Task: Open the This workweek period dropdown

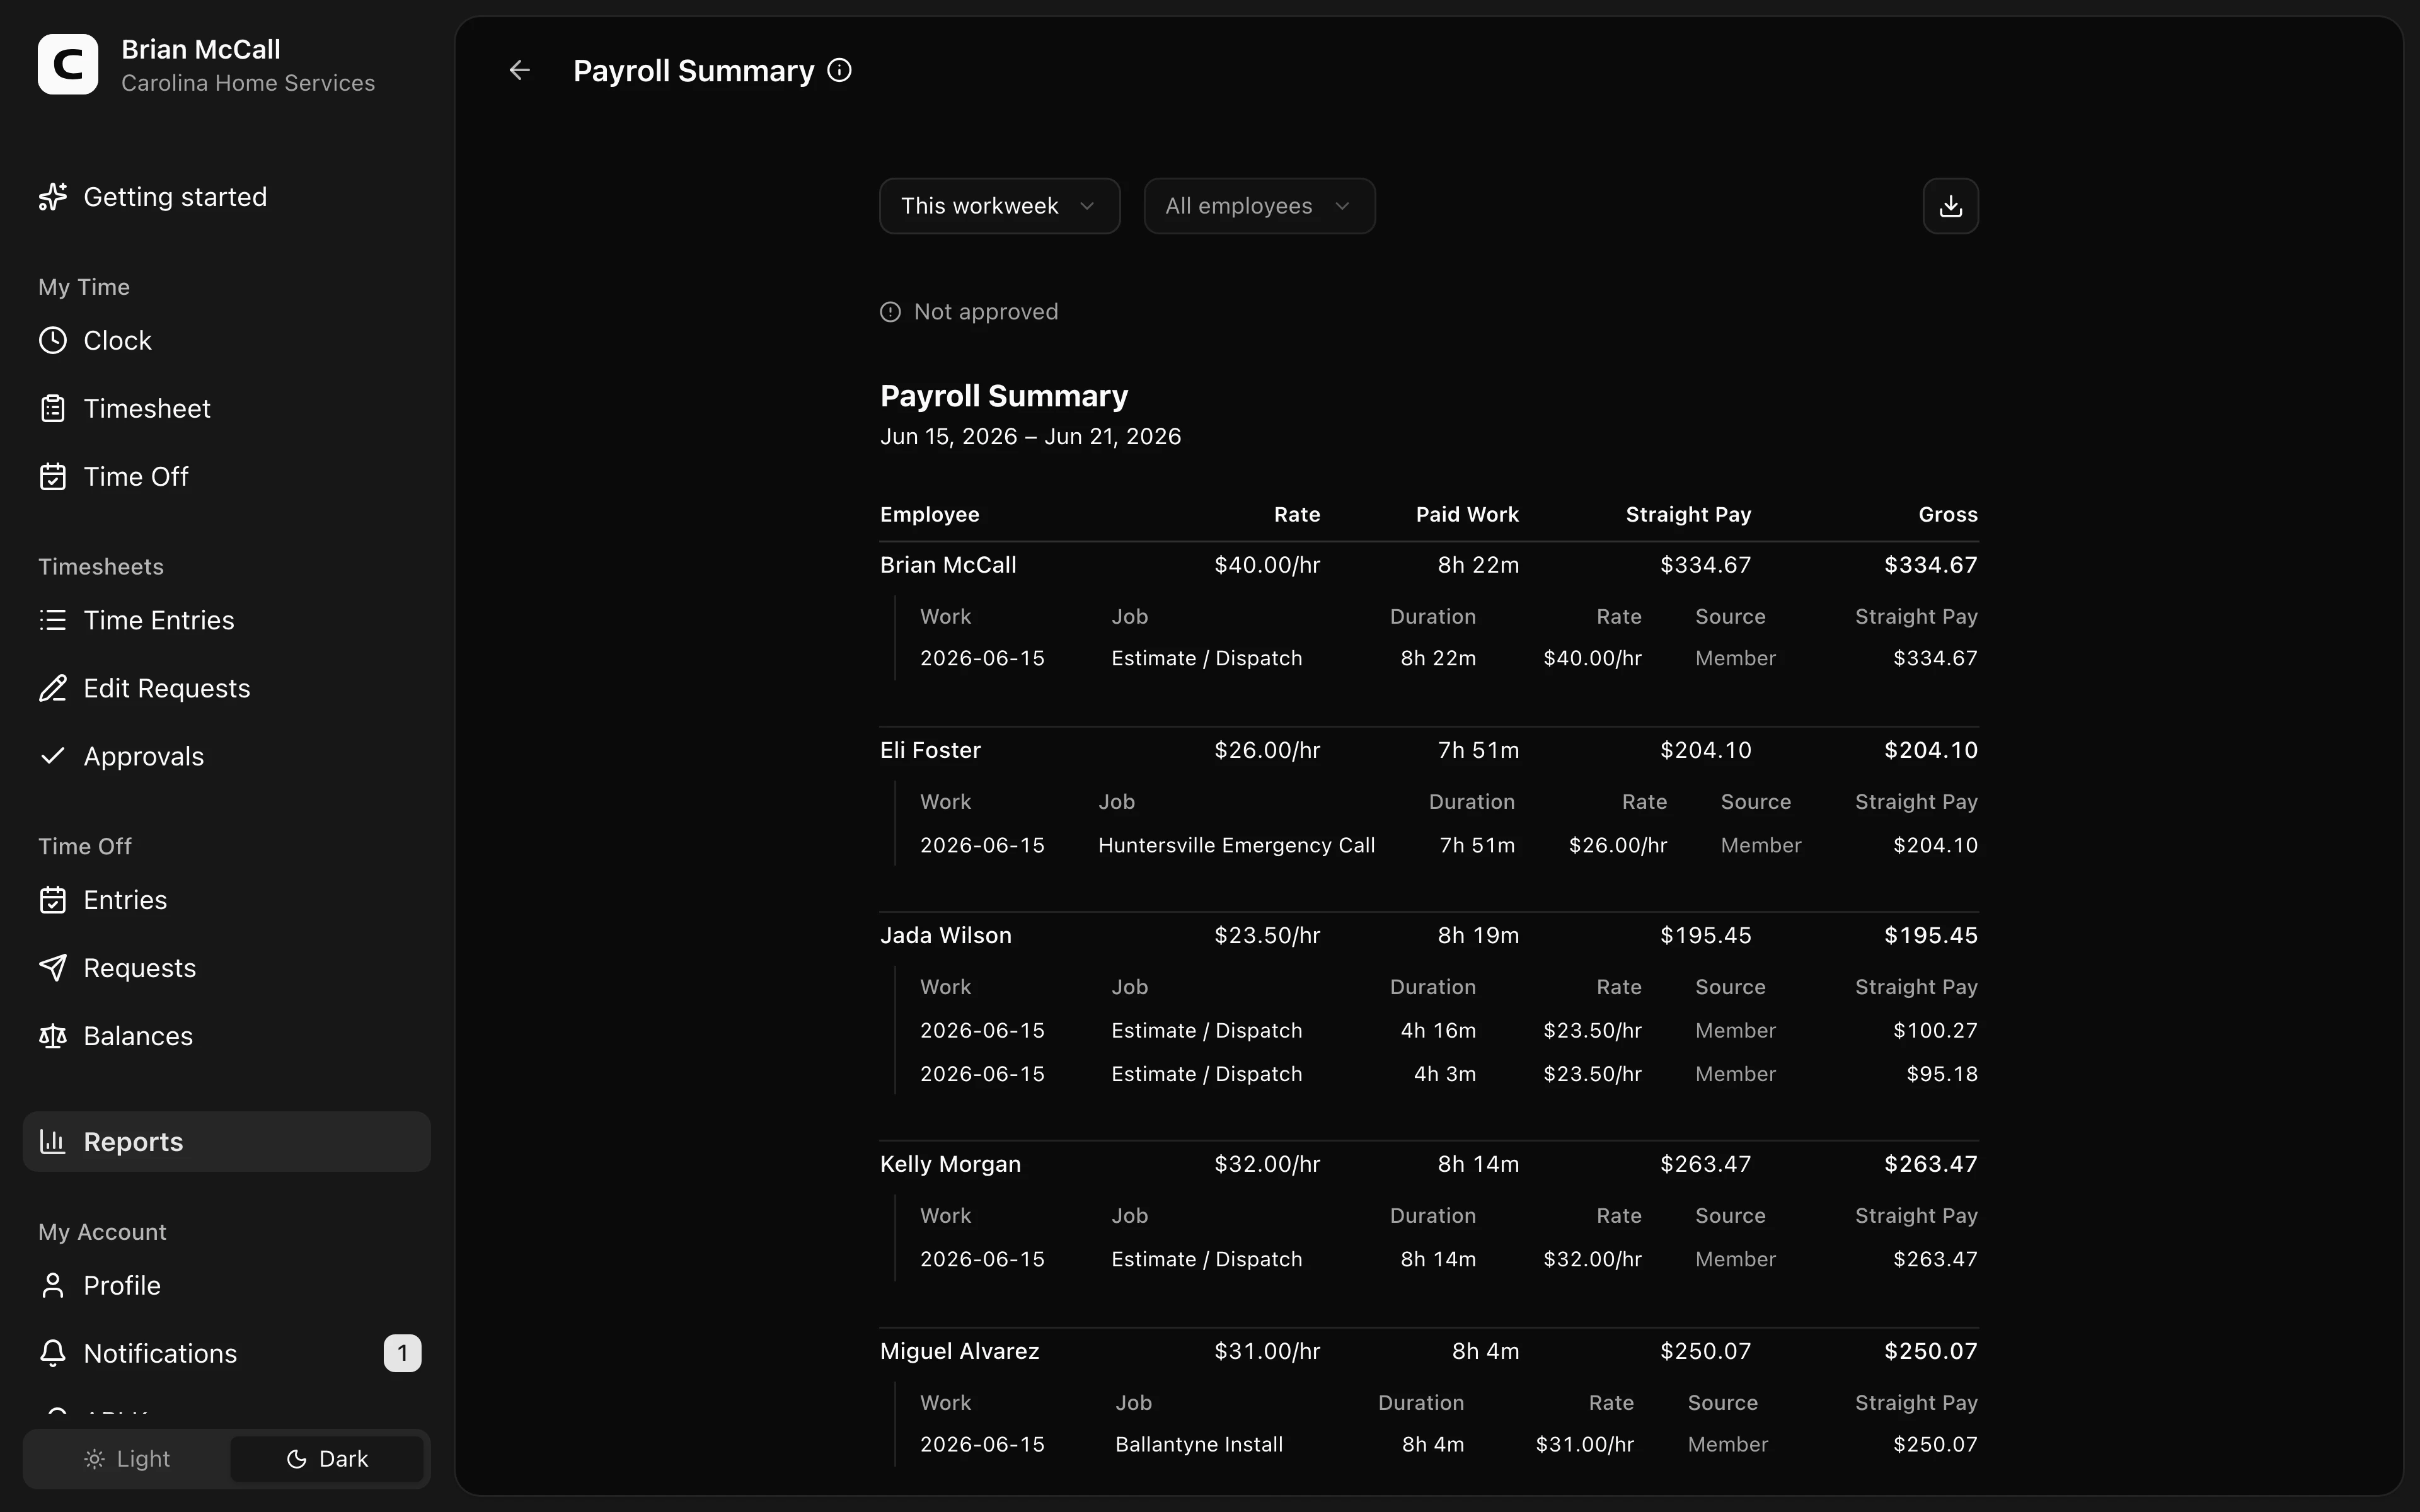Action: [x=1000, y=206]
